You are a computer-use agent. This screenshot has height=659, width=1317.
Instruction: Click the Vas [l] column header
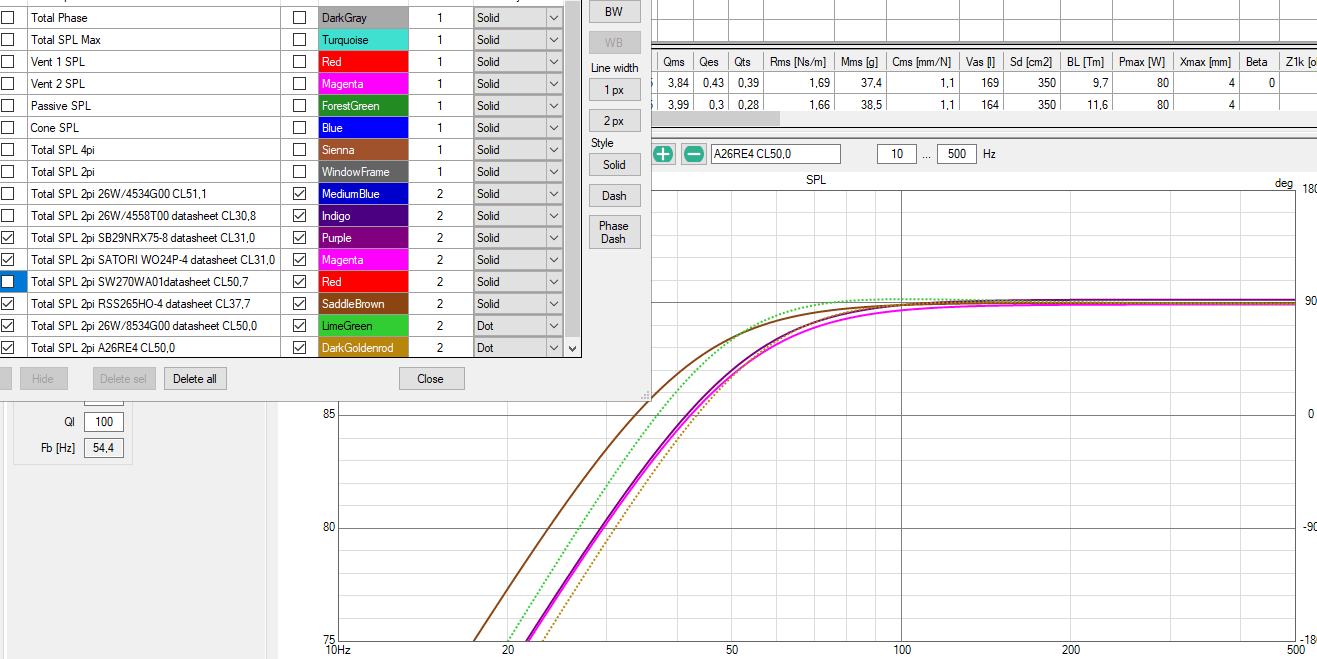coord(981,62)
